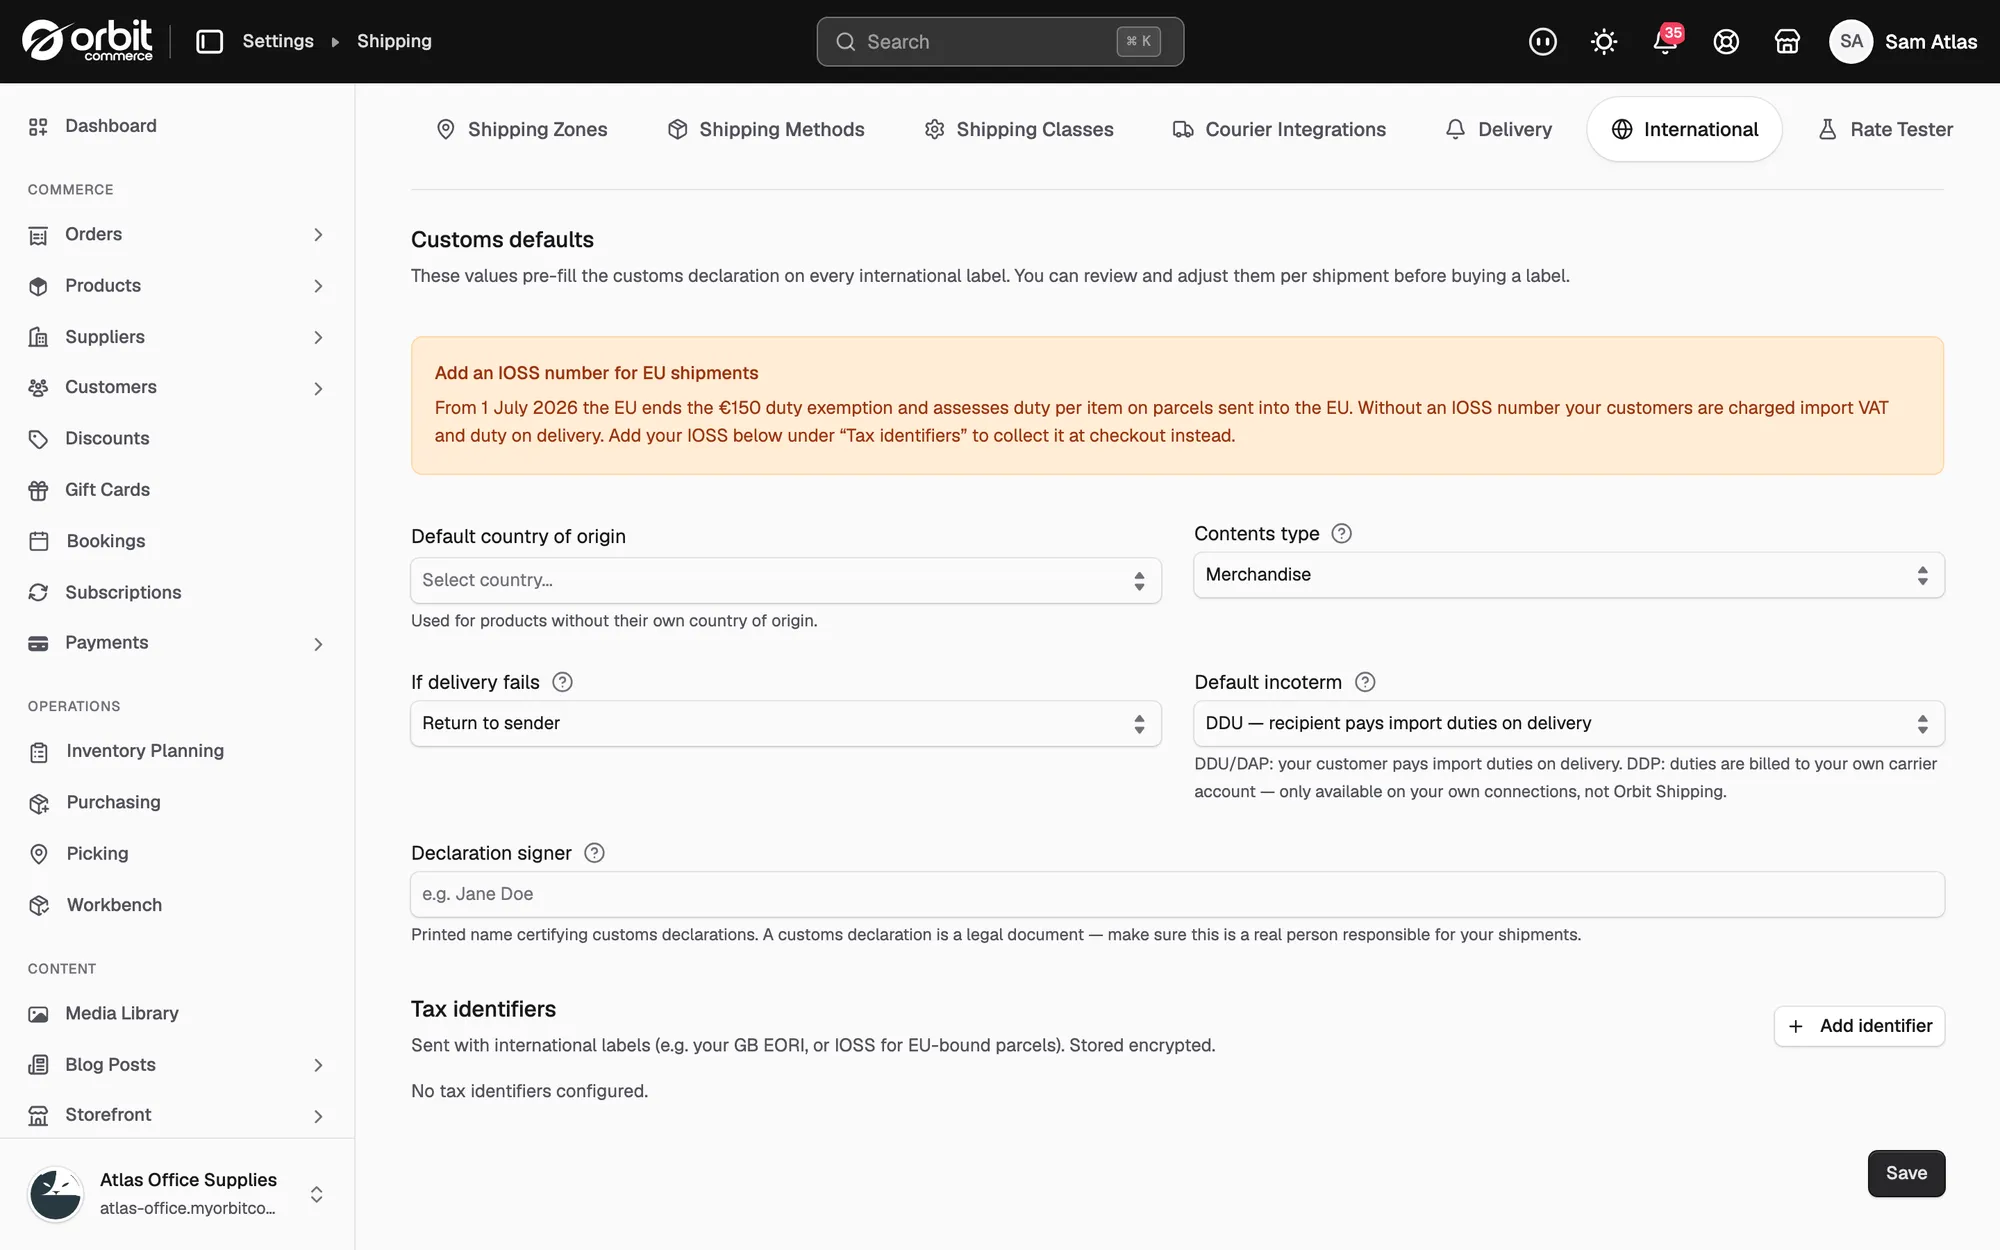Click the SA user avatar

1851,41
